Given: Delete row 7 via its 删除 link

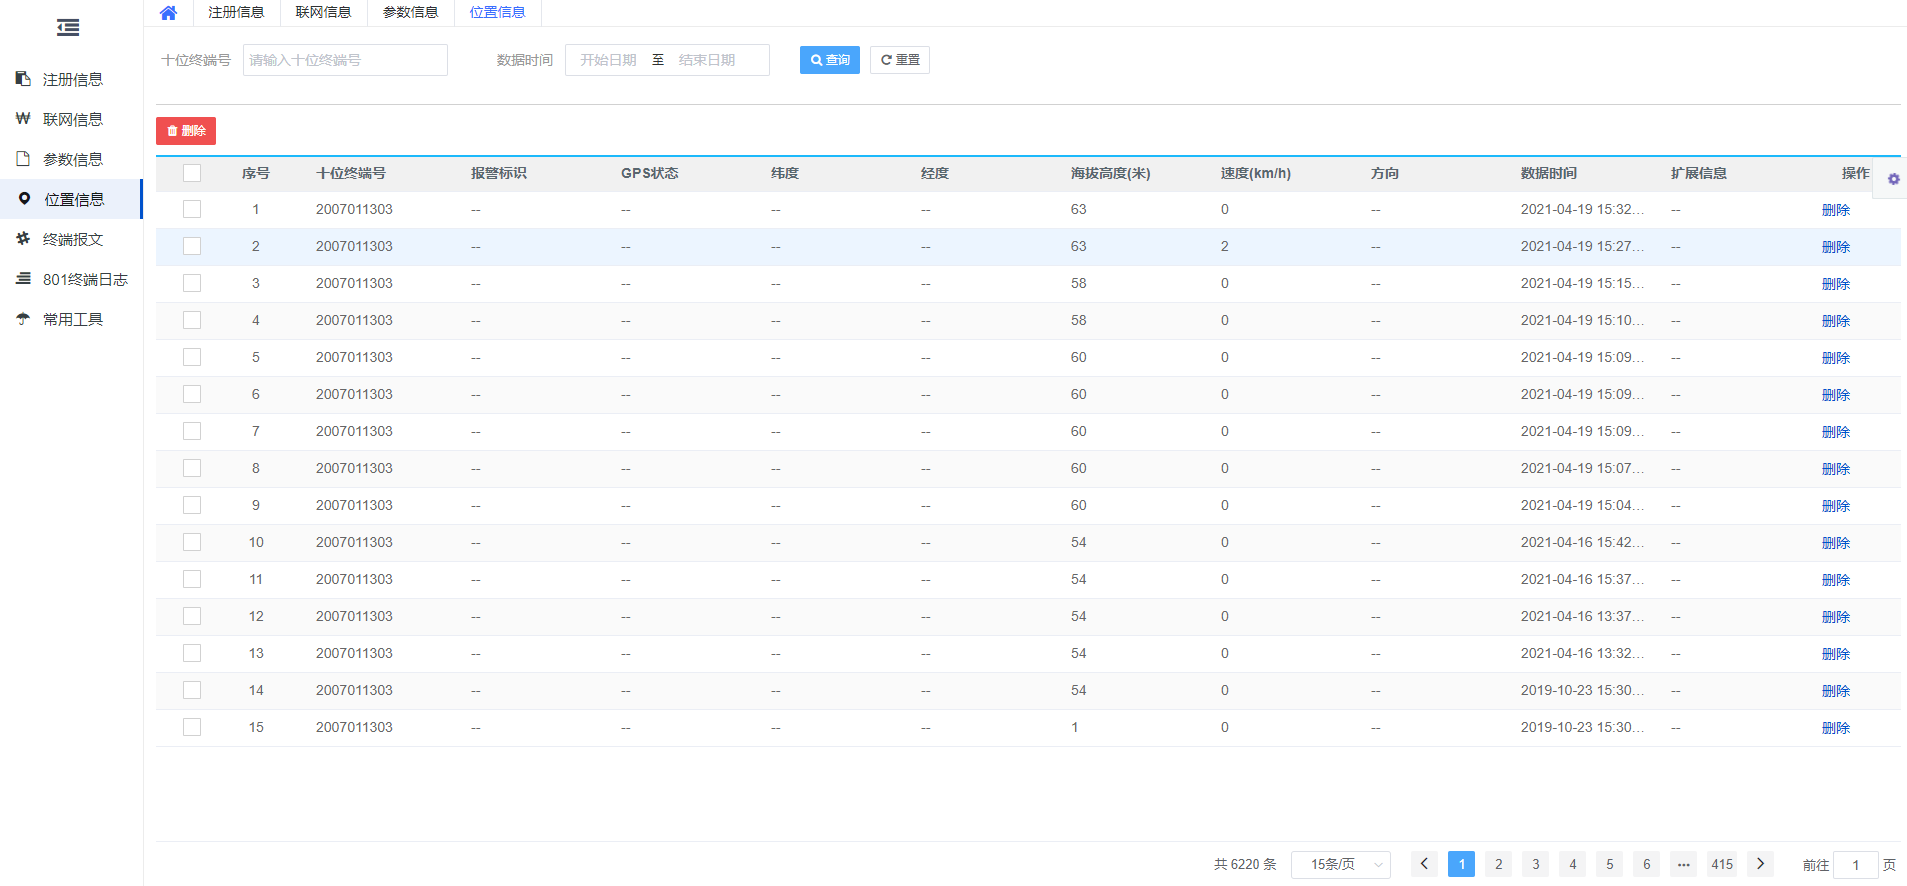Looking at the screenshot, I should [x=1836, y=432].
